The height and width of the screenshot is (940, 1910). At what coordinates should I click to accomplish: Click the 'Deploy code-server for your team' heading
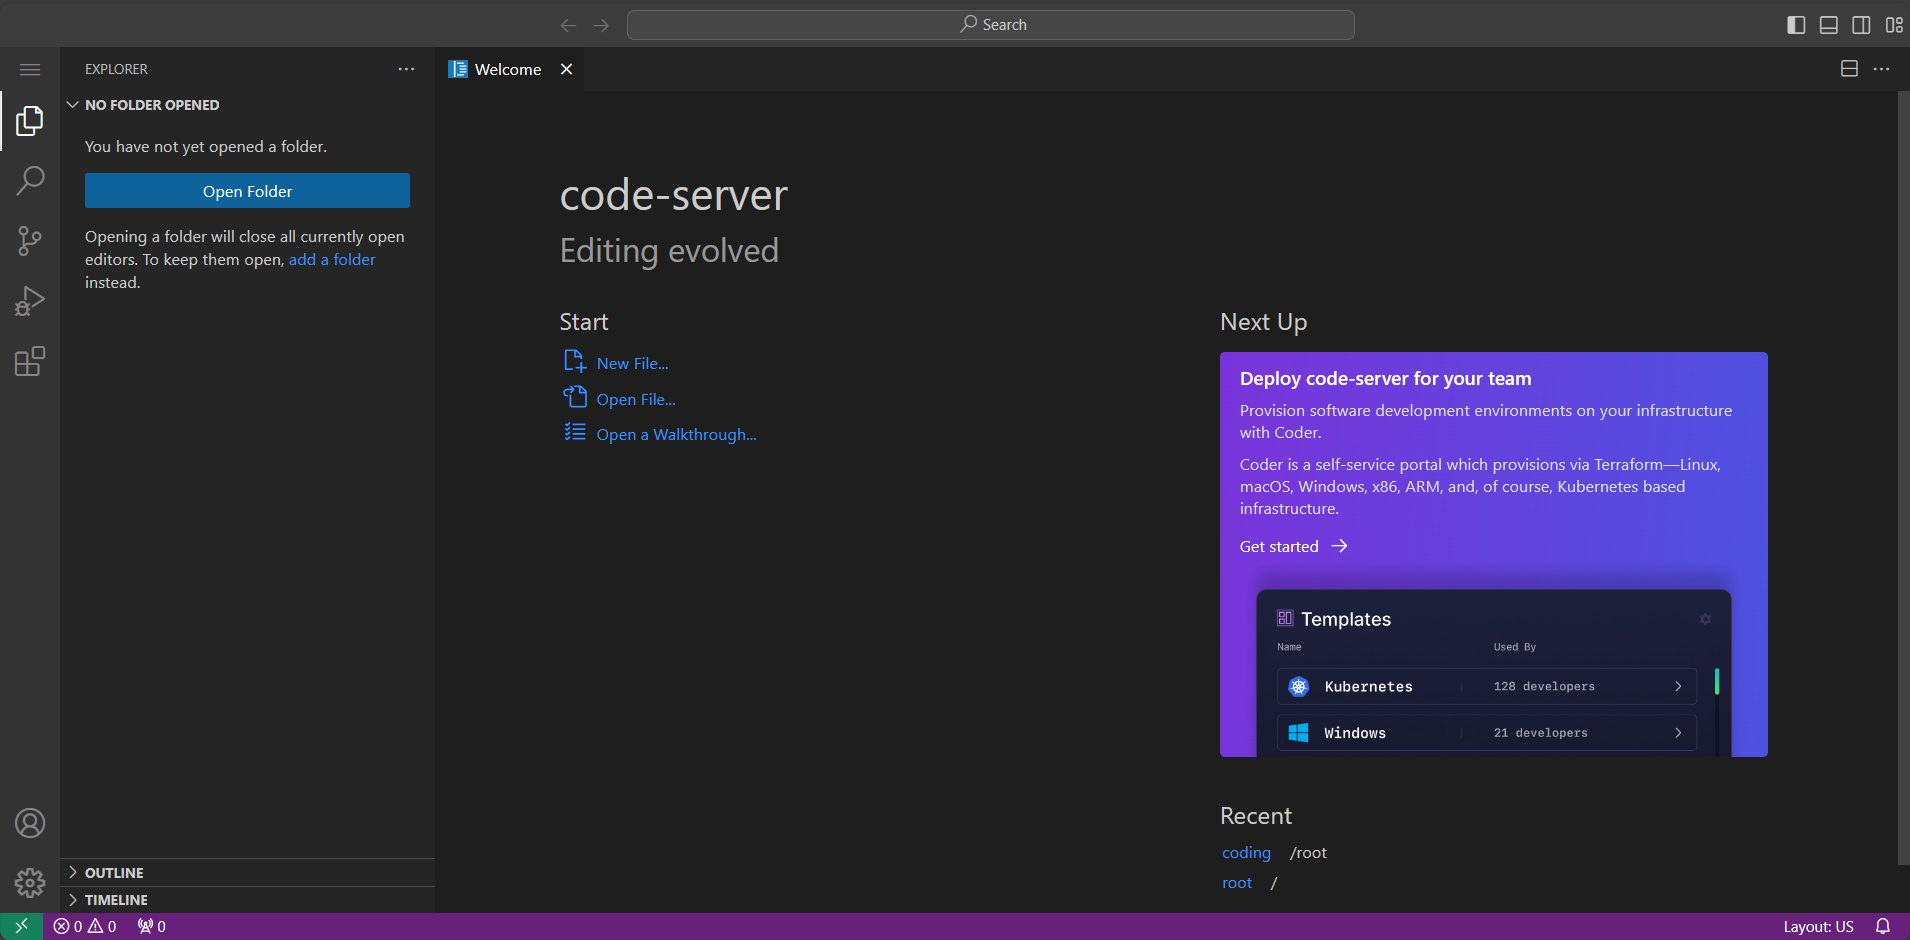pyautogui.click(x=1385, y=378)
